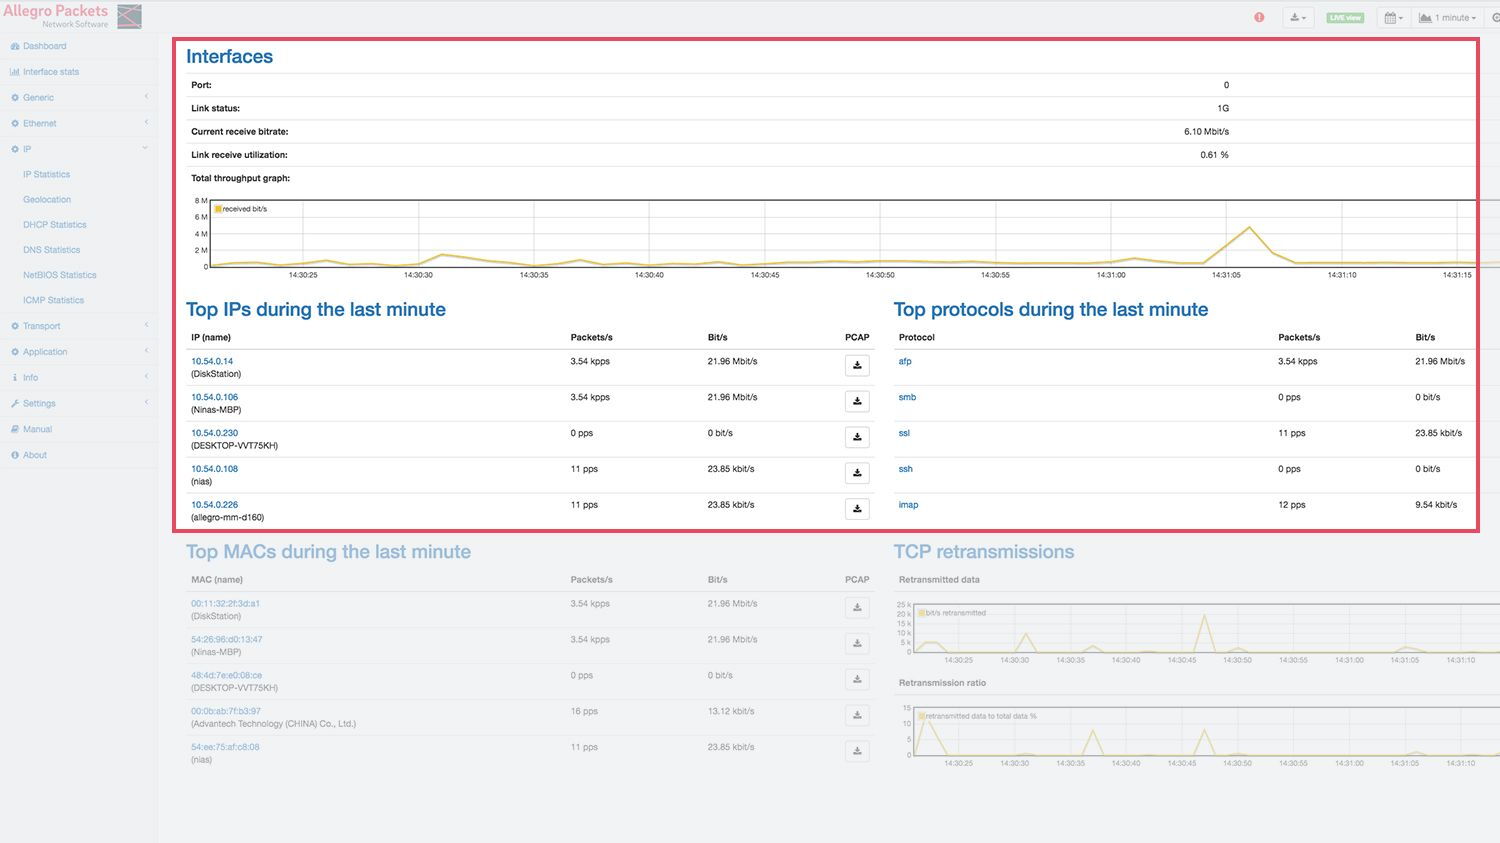This screenshot has height=843, width=1500.
Task: Expand the Transport sidebar section
Action: (x=42, y=326)
